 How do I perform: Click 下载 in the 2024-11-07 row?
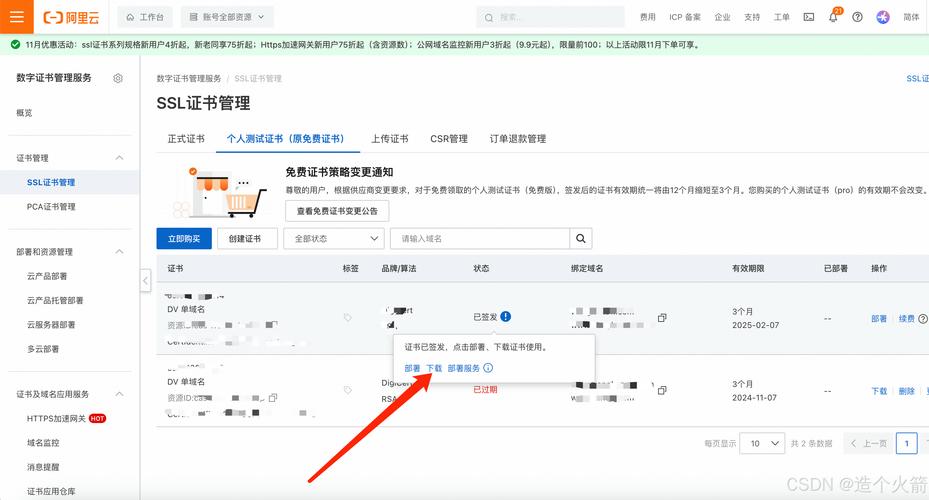(x=879, y=391)
